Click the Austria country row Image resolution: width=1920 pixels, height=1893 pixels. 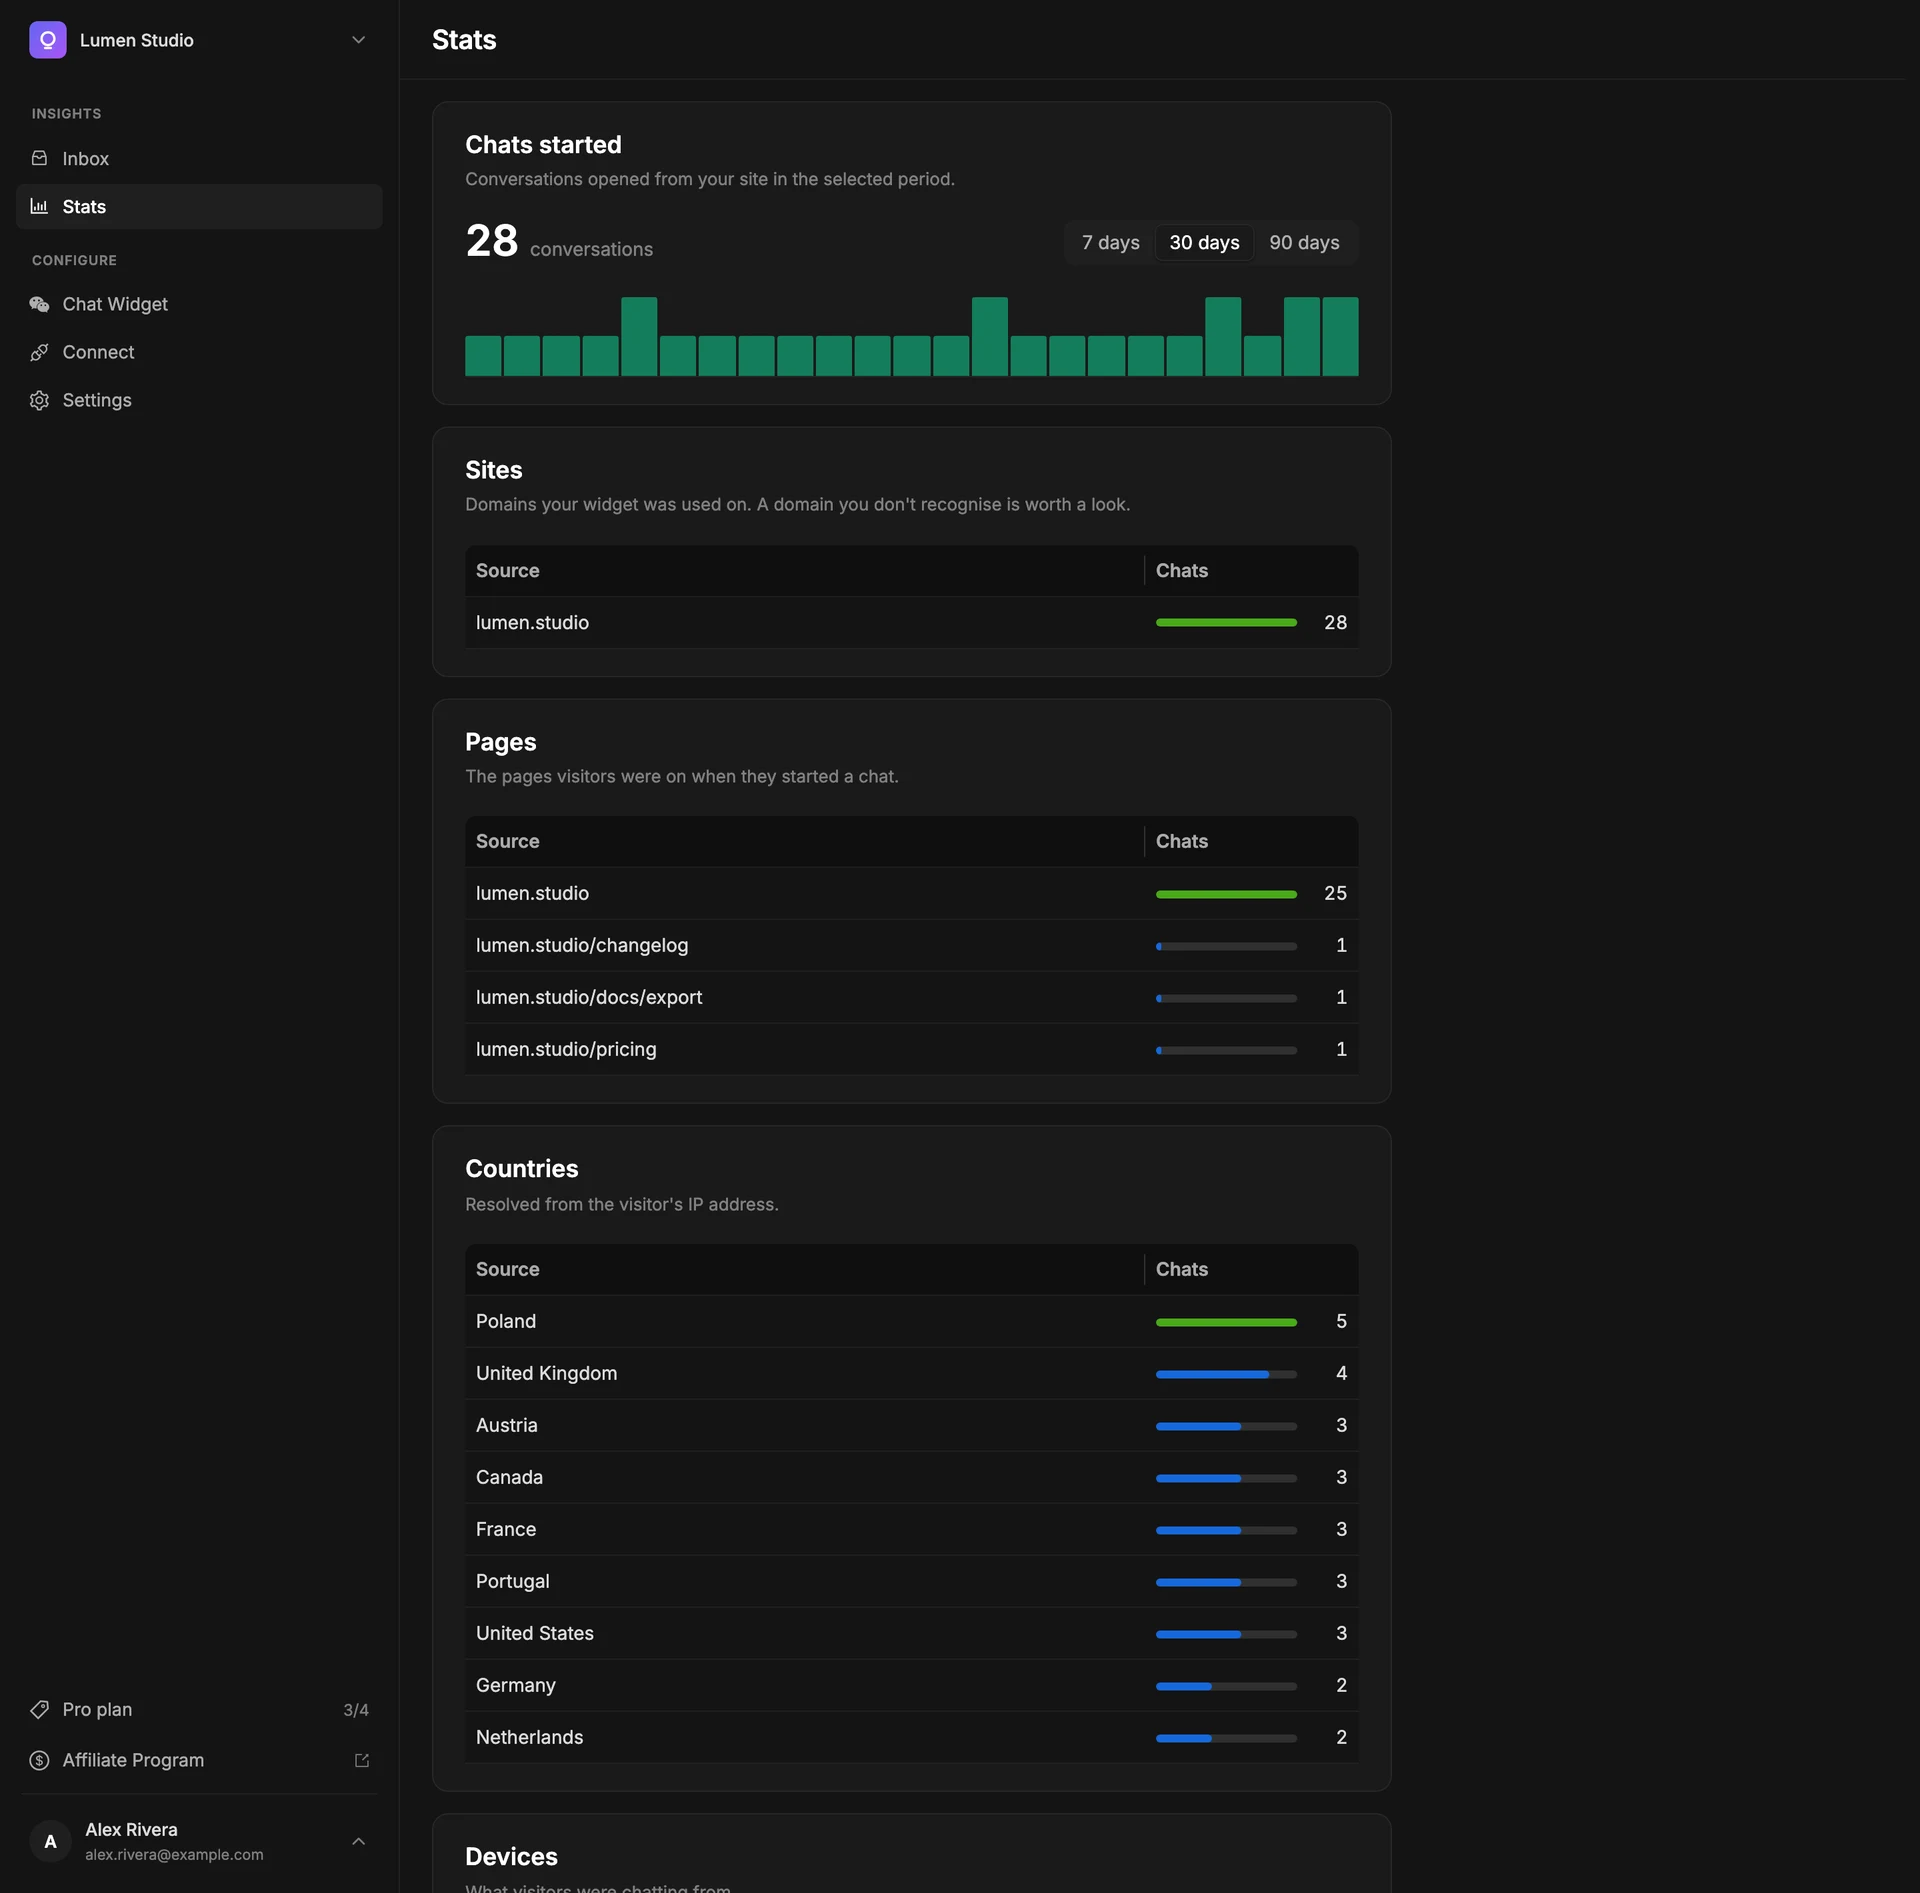tap(911, 1425)
